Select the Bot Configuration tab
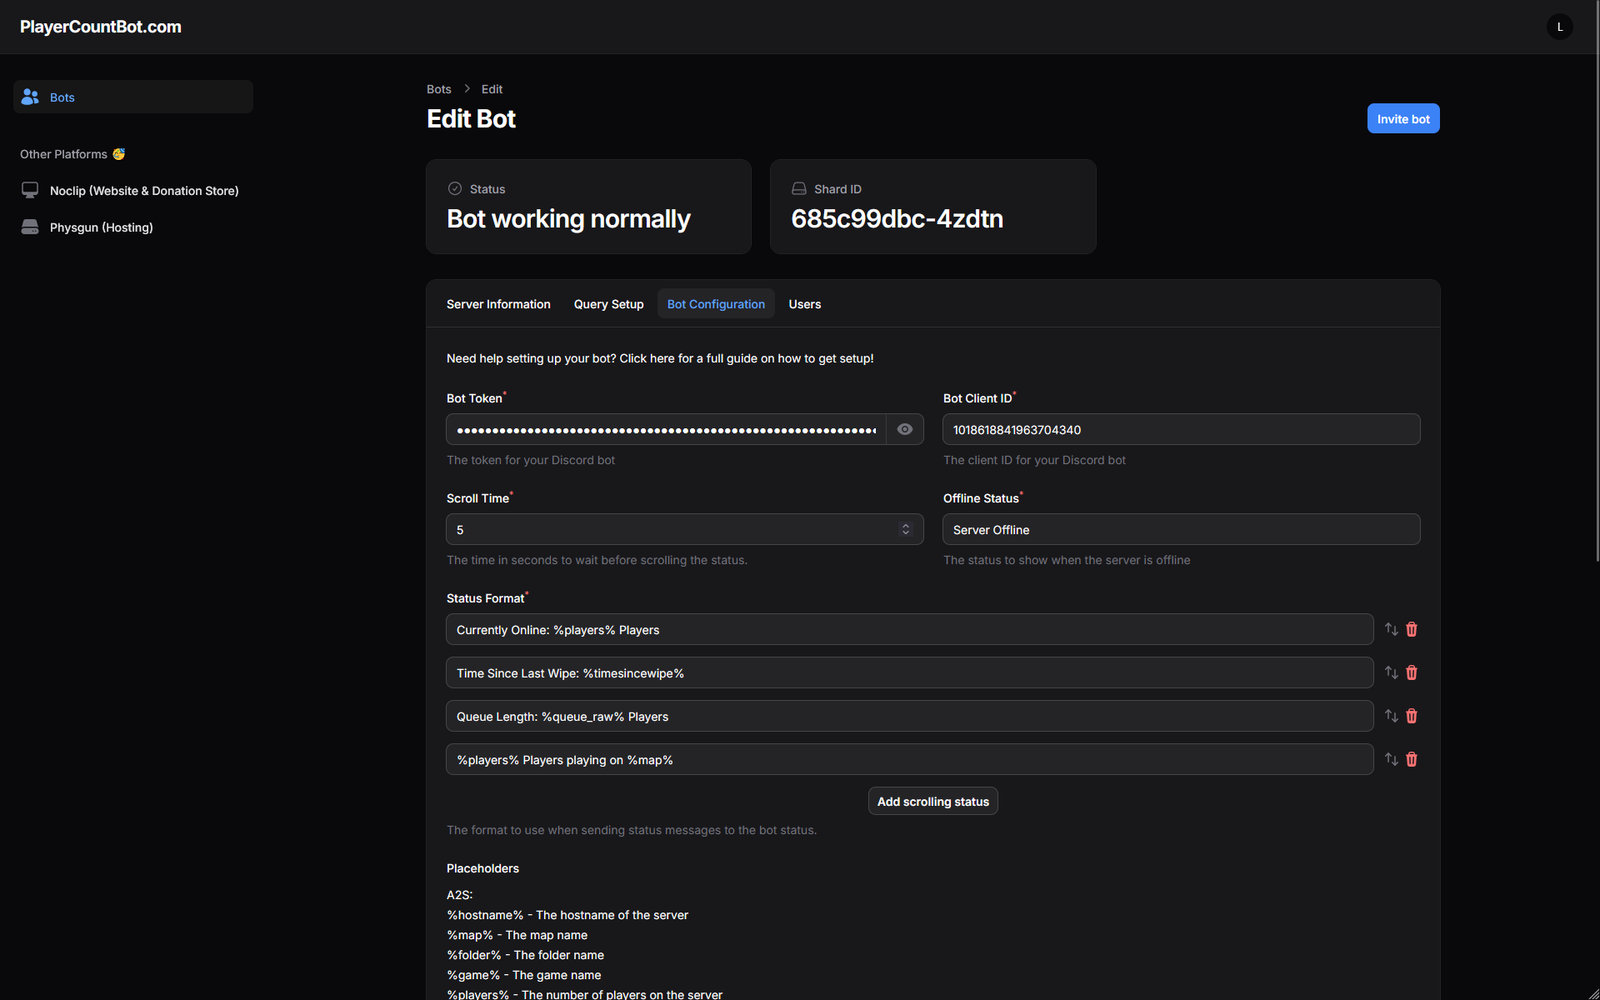This screenshot has height=1000, width=1600. (x=716, y=304)
